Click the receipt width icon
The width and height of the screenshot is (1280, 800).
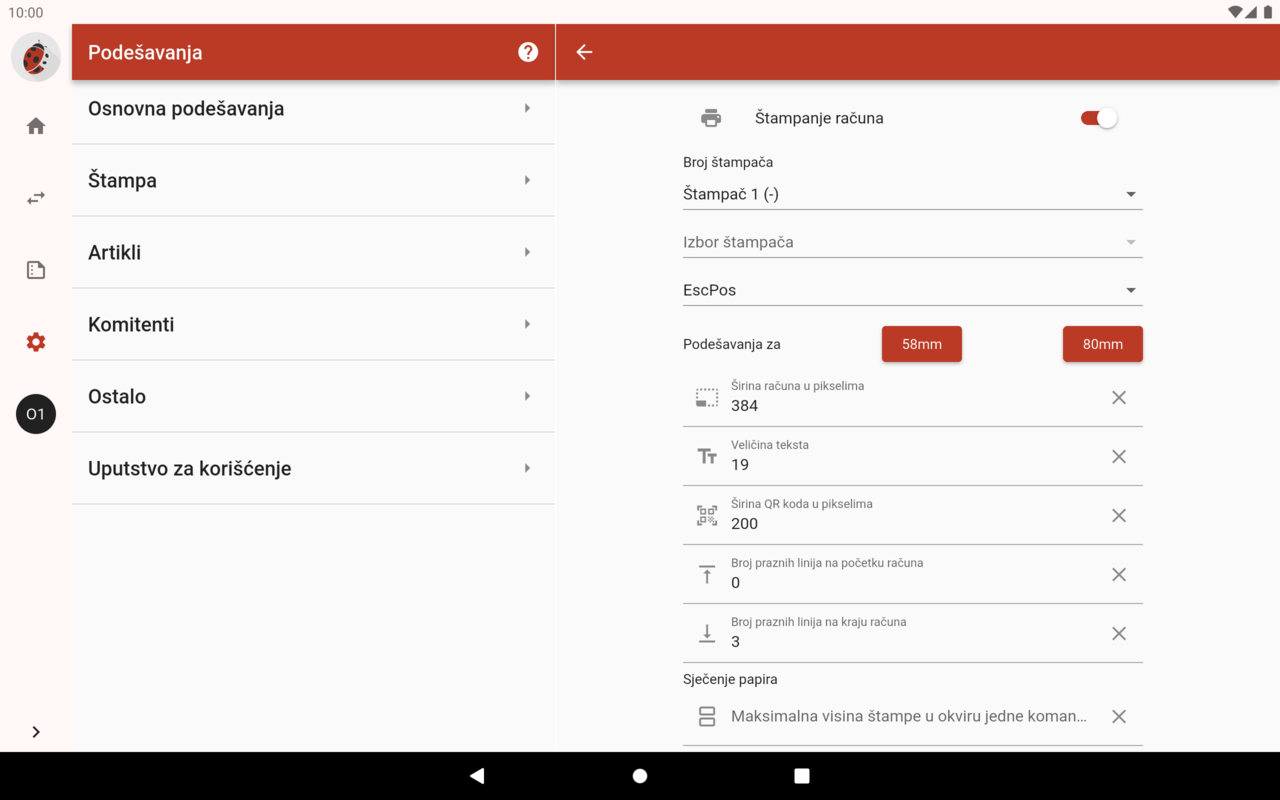click(x=707, y=398)
